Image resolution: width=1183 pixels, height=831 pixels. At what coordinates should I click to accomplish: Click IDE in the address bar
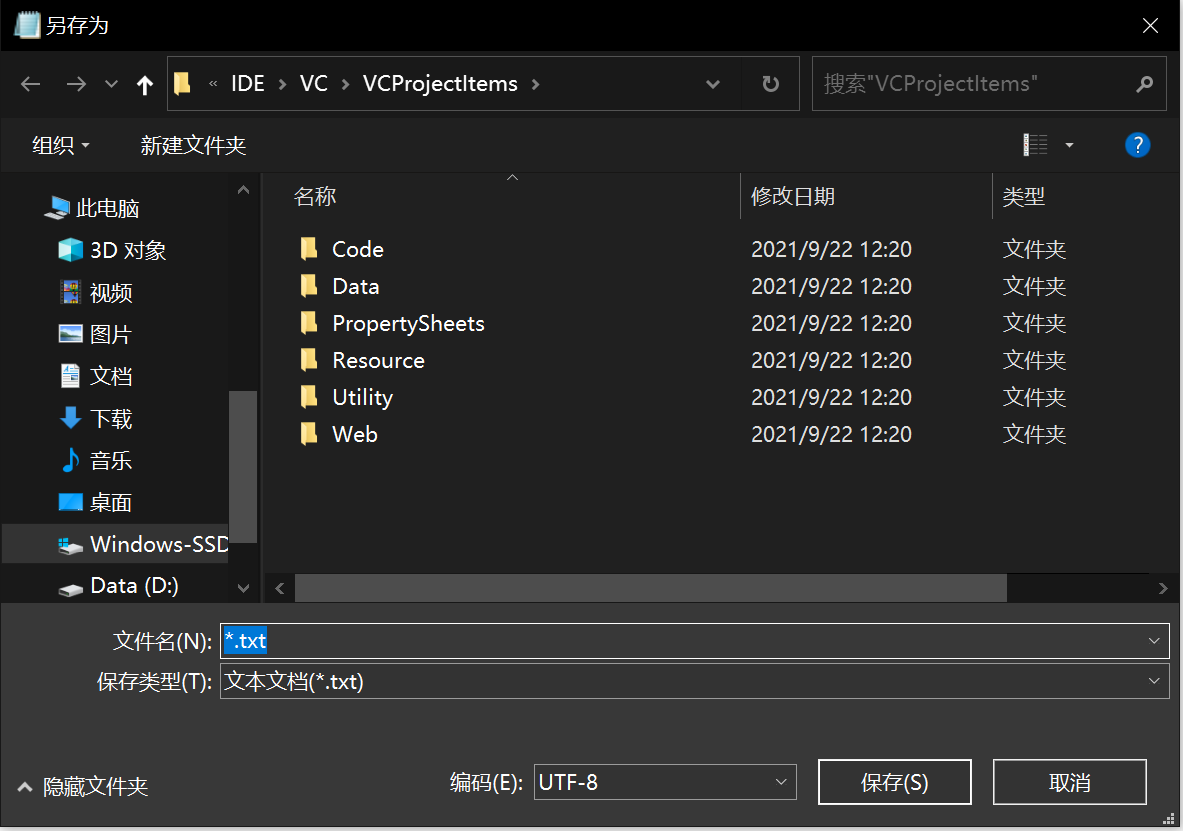(247, 83)
